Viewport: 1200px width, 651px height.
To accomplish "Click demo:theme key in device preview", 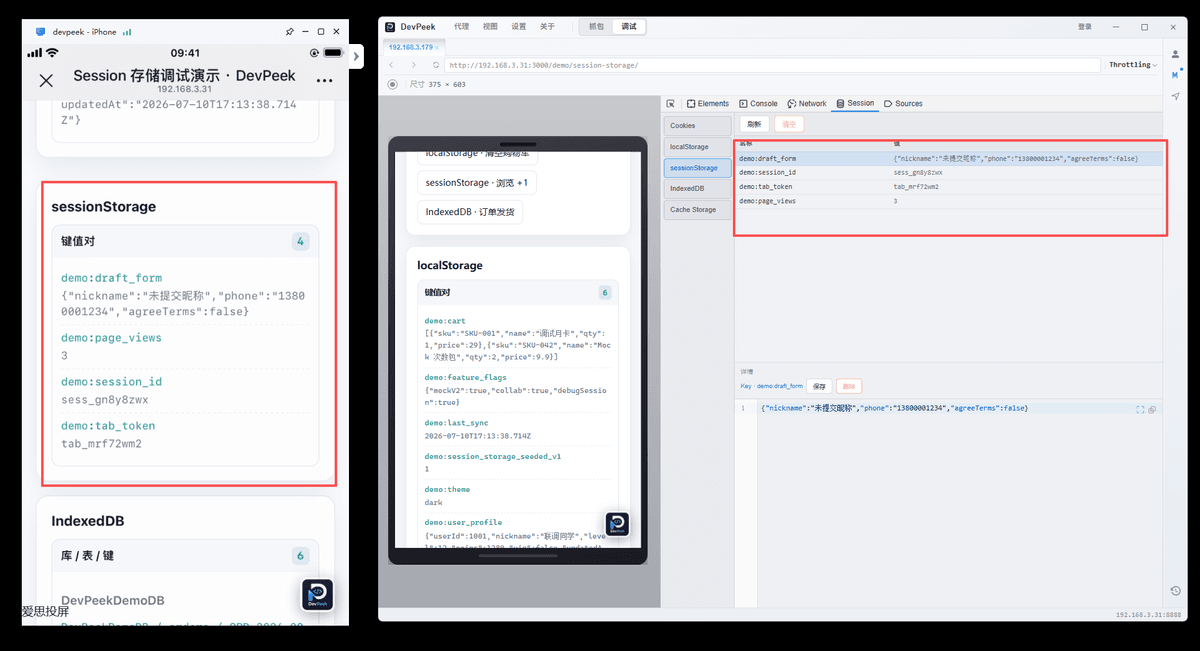I will point(447,489).
